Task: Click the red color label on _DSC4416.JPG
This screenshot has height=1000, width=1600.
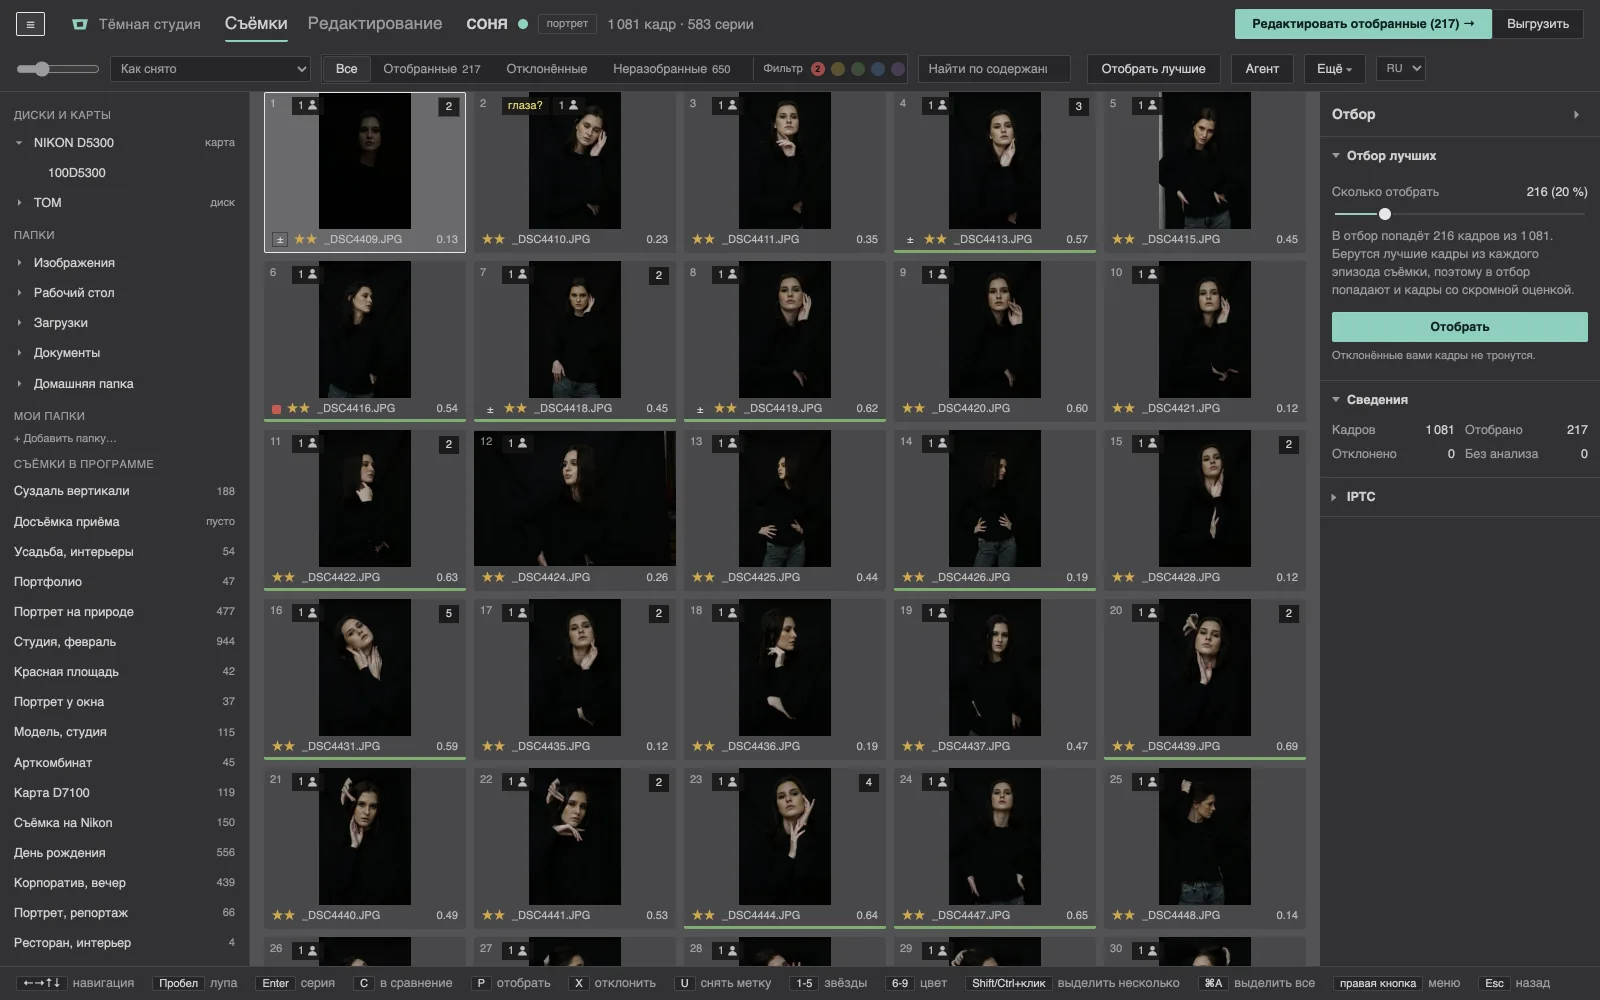Action: 276,409
